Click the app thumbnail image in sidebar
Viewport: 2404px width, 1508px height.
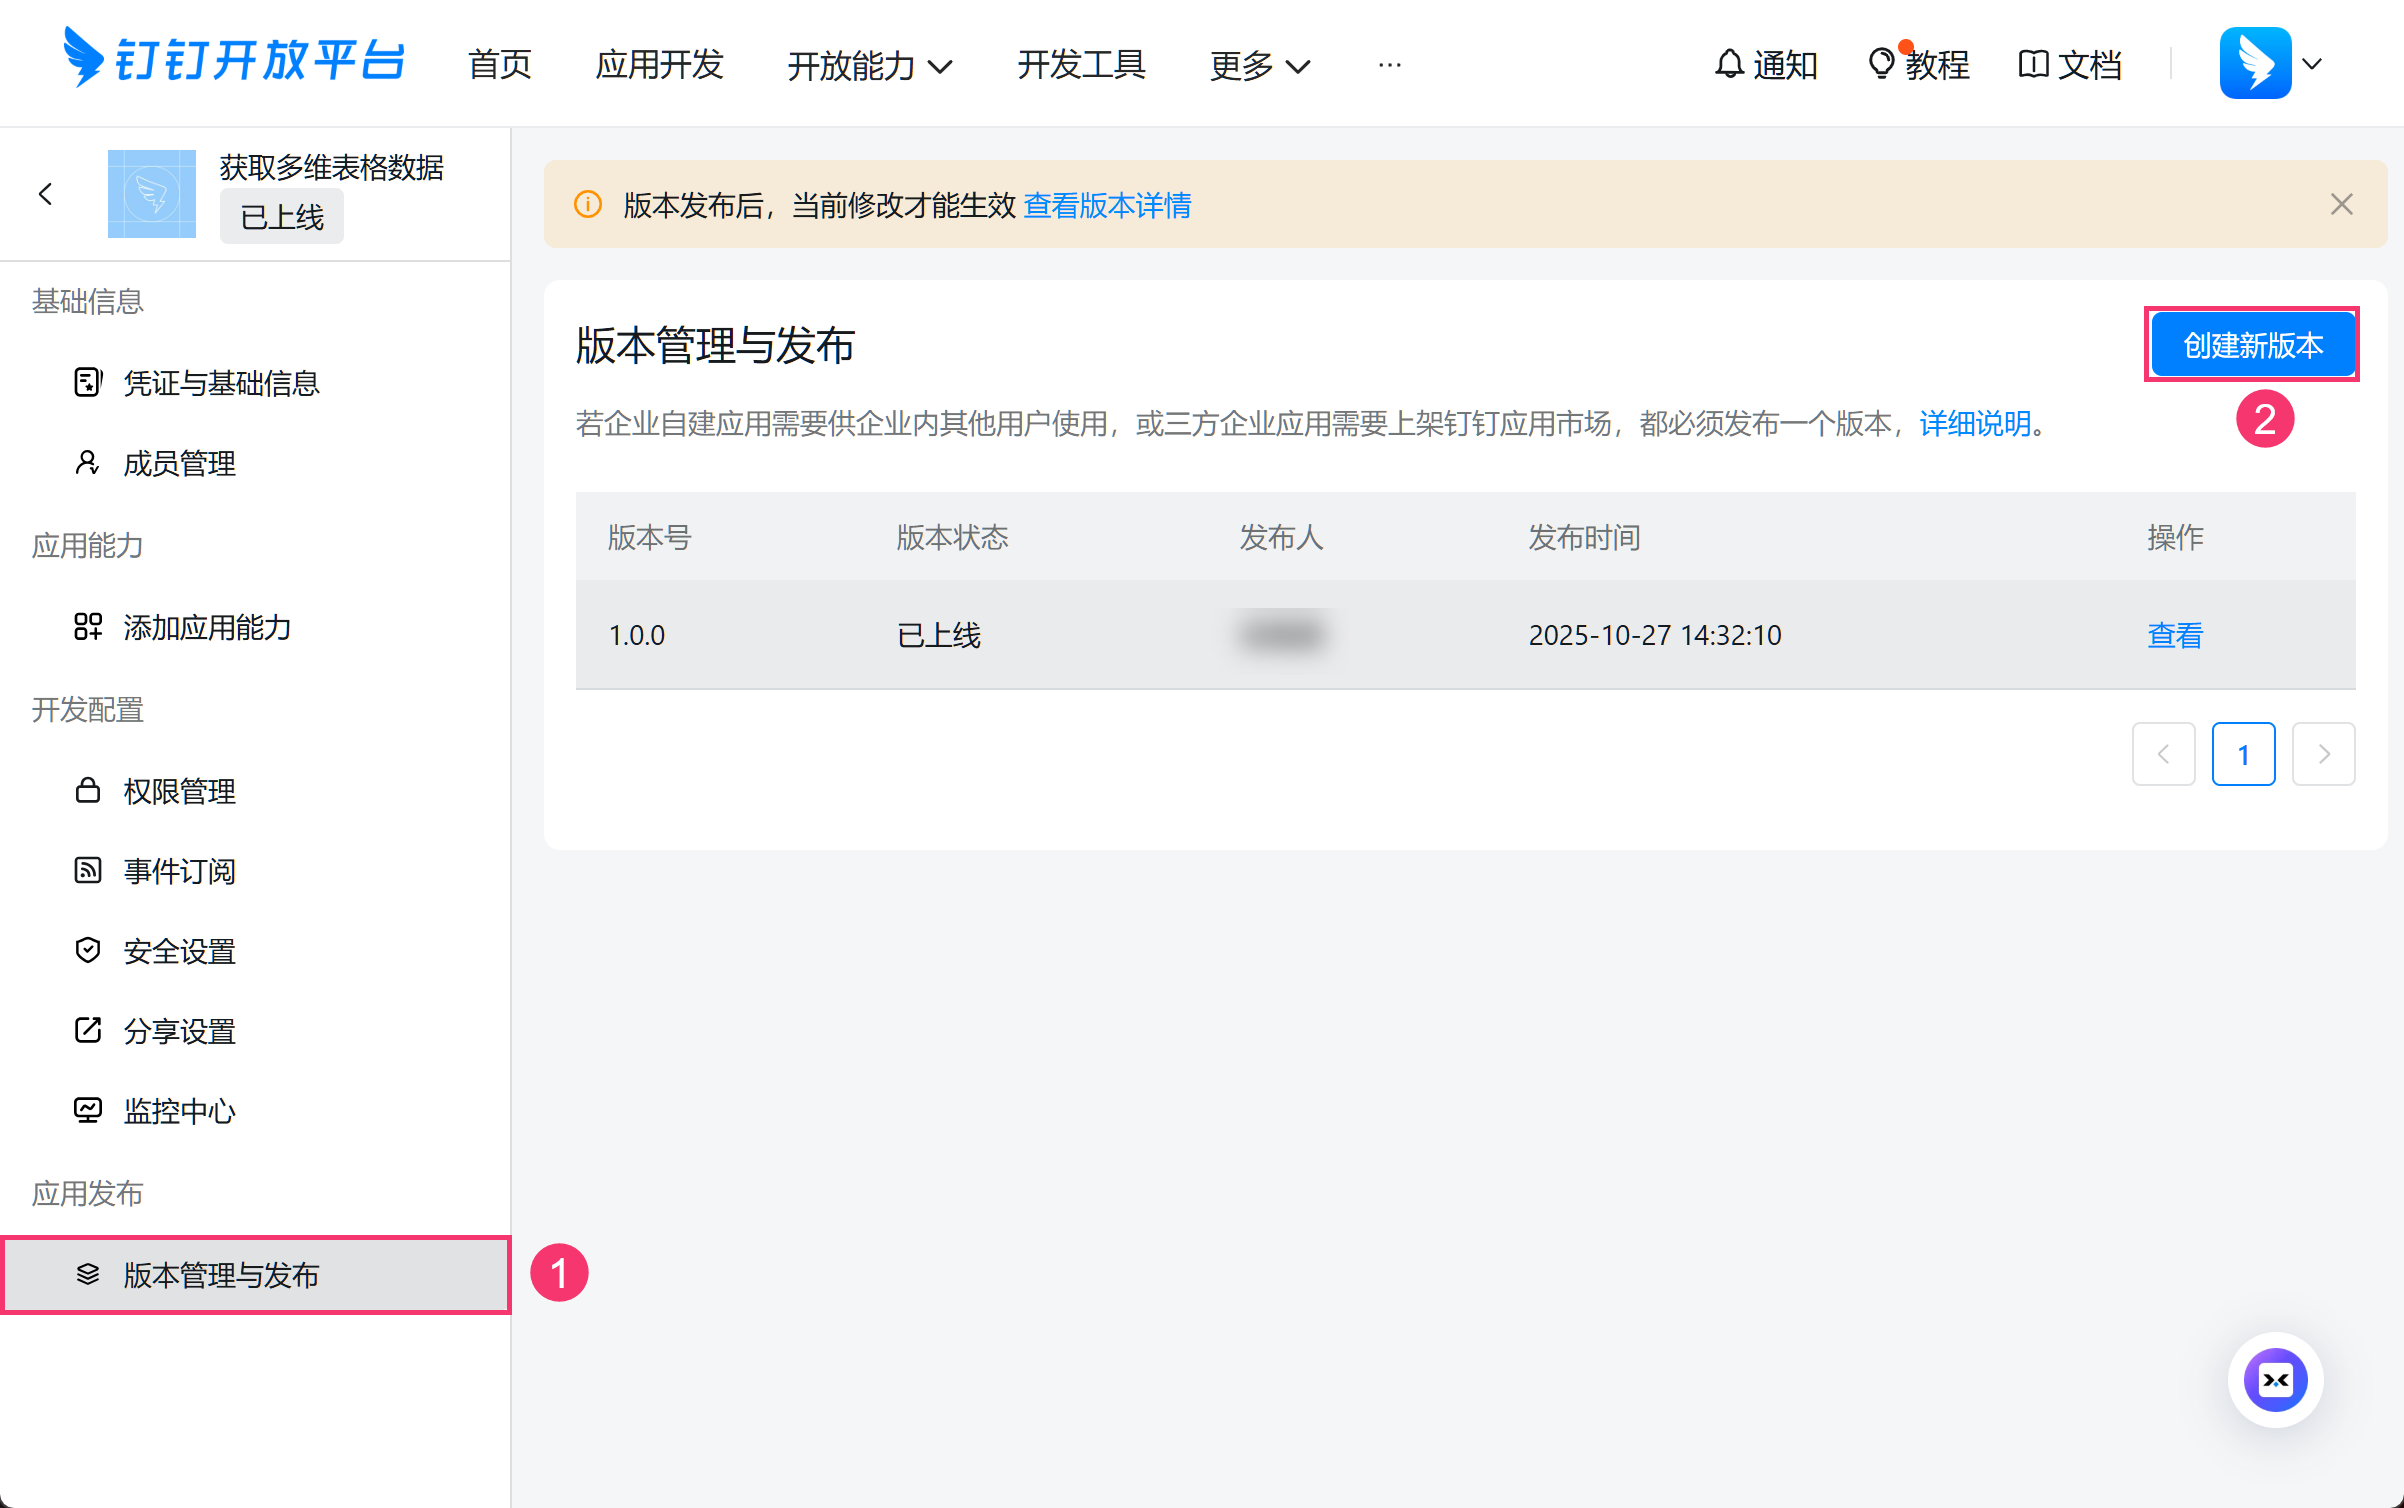[x=152, y=194]
